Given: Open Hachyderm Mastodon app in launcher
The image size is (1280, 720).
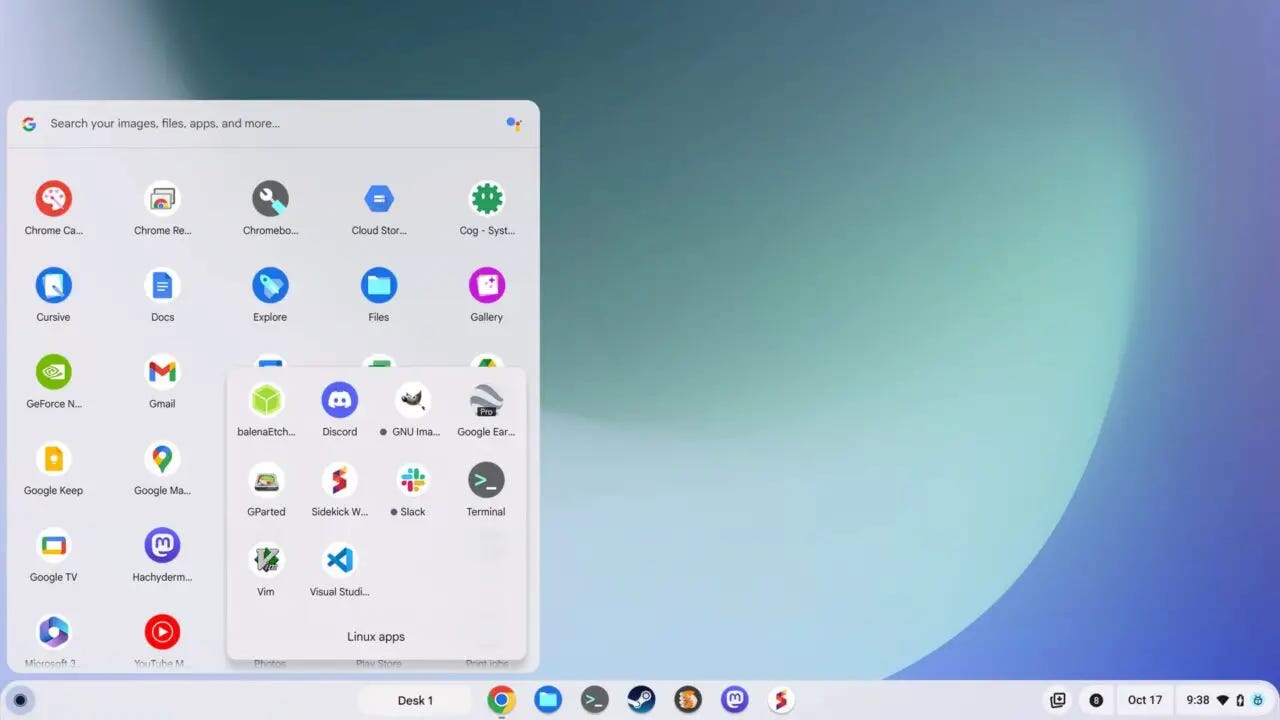Looking at the screenshot, I should click(162, 546).
